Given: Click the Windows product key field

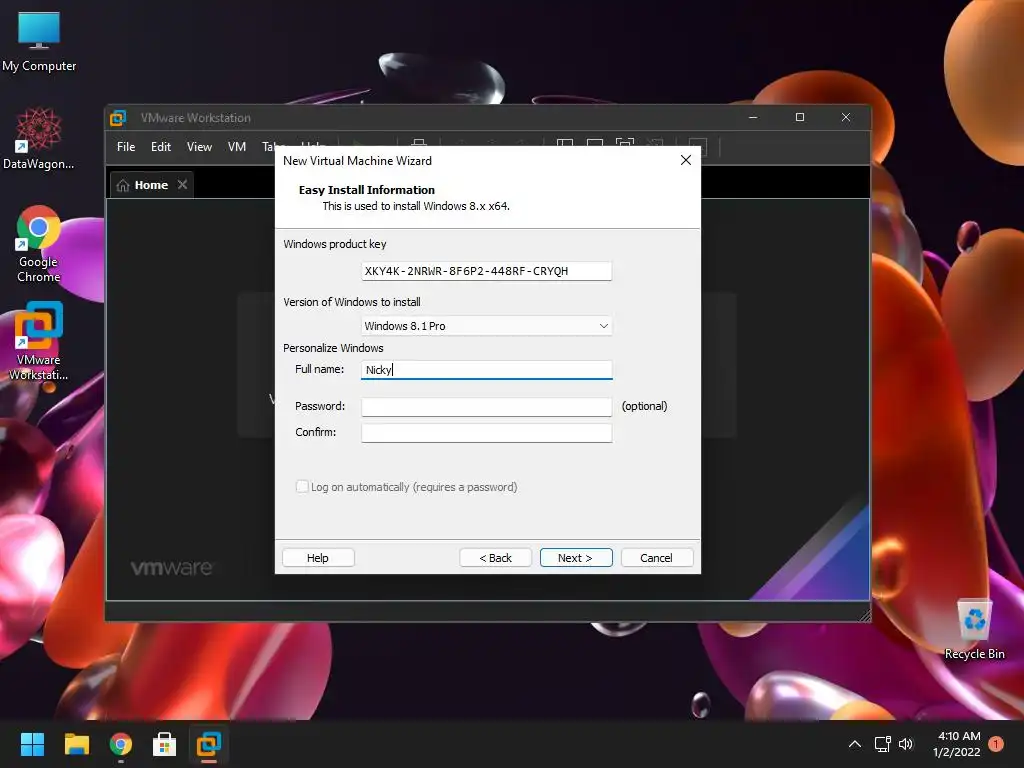Looking at the screenshot, I should point(487,271).
